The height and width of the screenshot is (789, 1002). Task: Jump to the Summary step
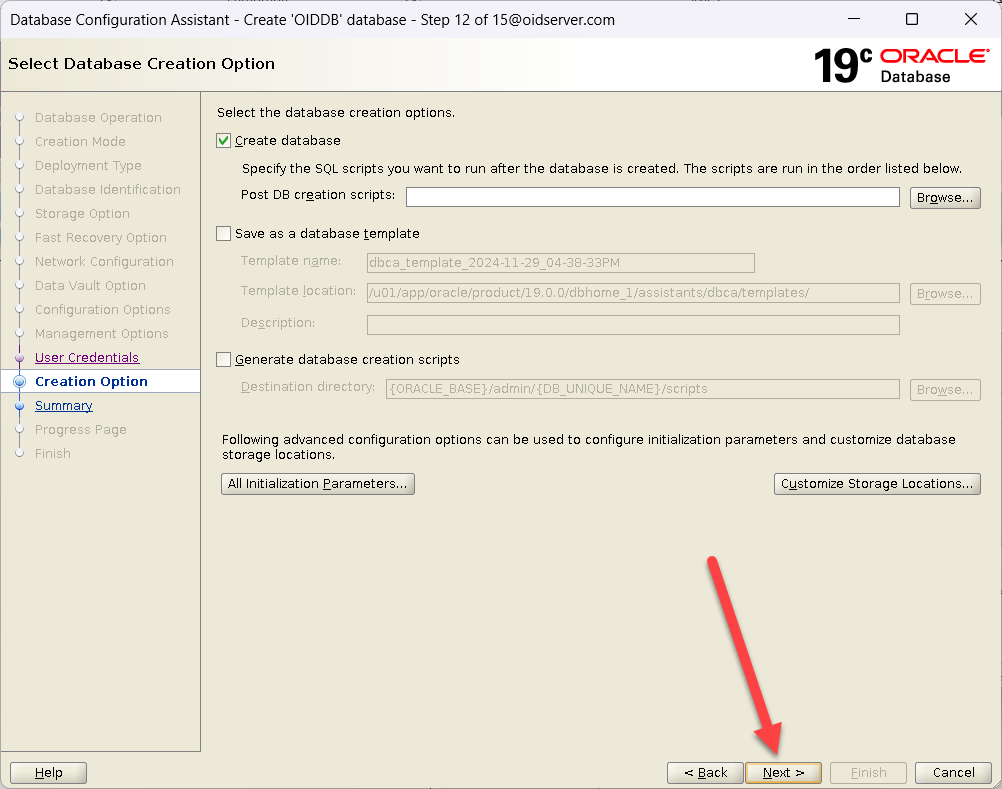(64, 406)
